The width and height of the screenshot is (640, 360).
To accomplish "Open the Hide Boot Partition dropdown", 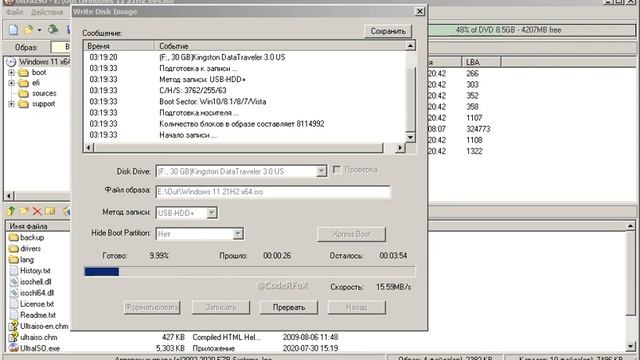I will point(238,234).
